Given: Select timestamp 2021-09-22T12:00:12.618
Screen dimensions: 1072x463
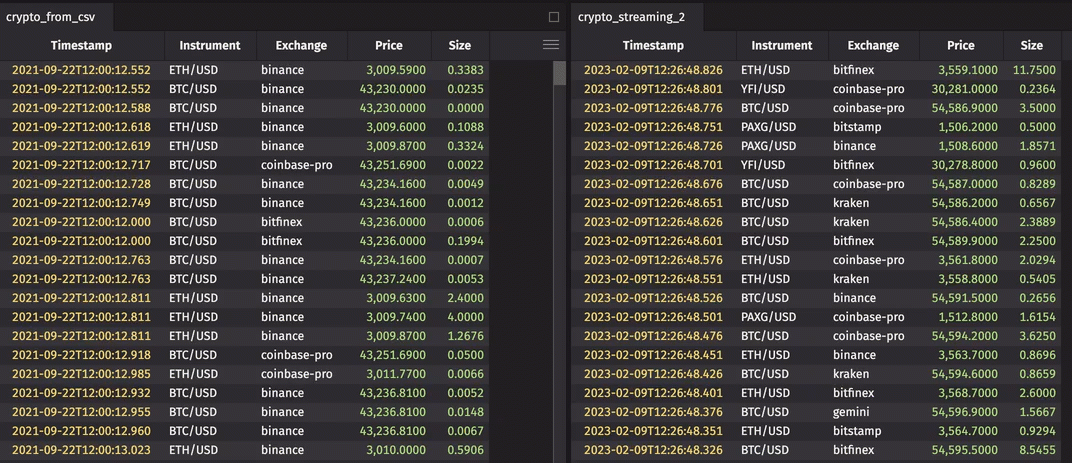Looking at the screenshot, I should click(81, 127).
